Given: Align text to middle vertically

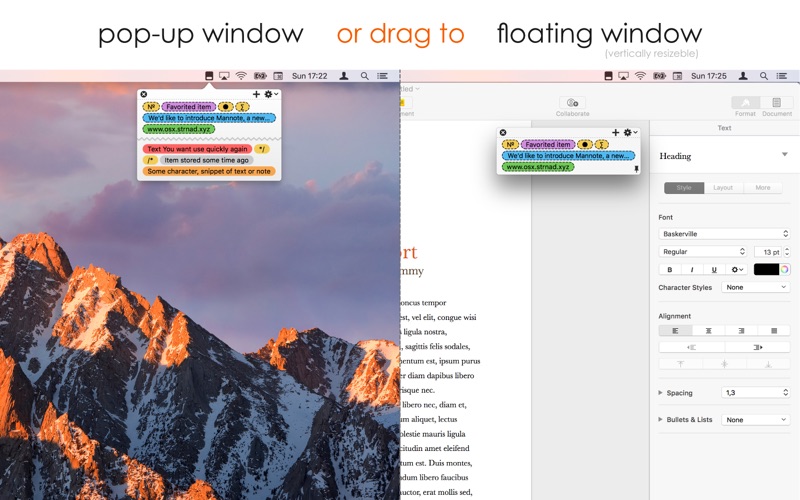Looking at the screenshot, I should coord(724,364).
